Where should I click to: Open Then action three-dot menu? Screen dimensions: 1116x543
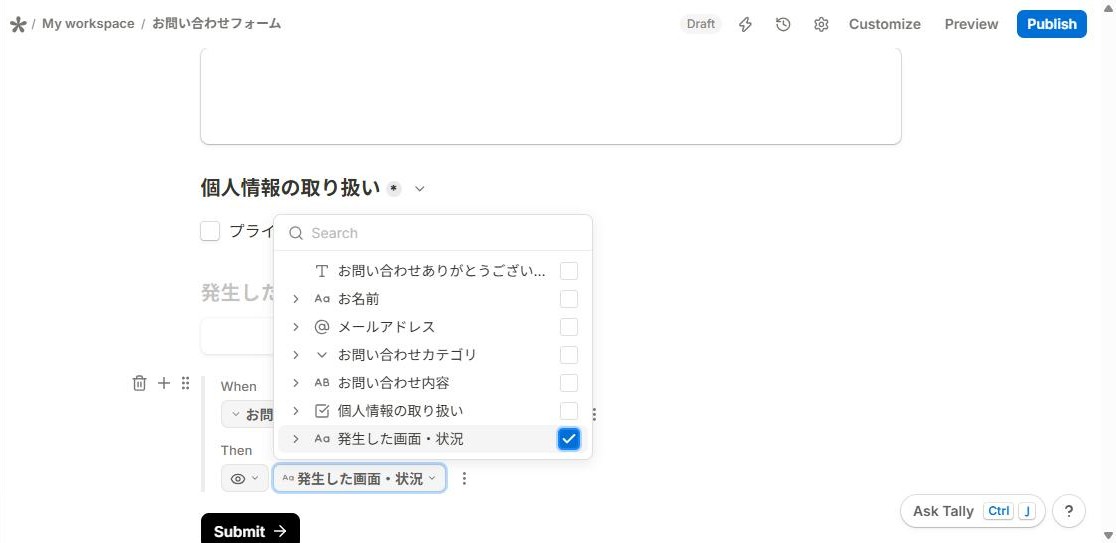(x=464, y=478)
